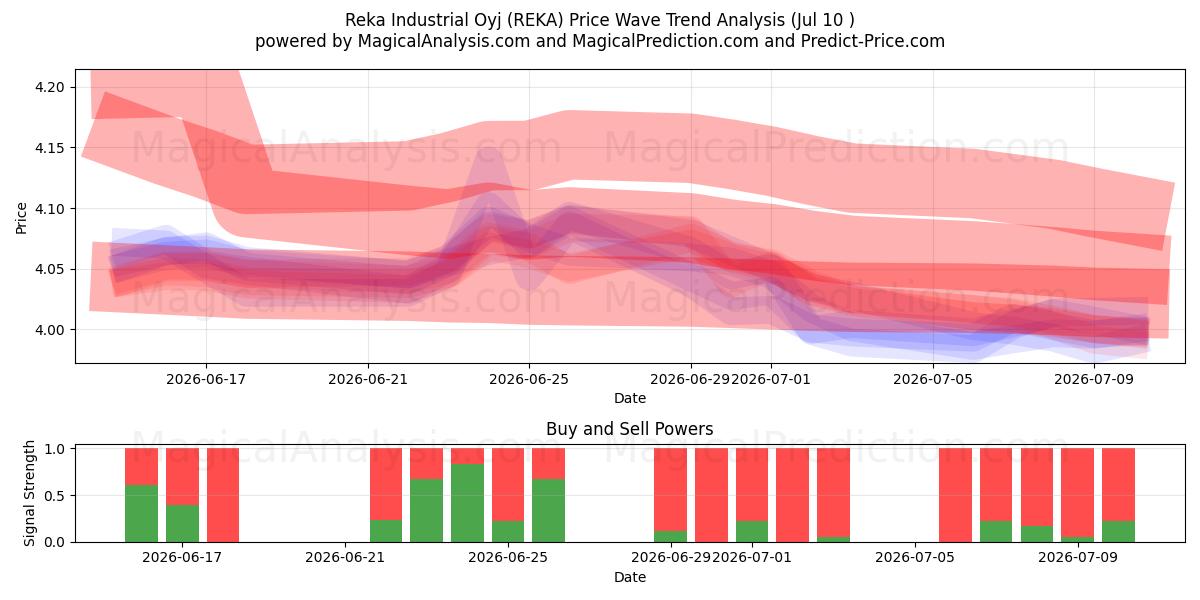Click the tallest green buy bar near 2026-06-24
Screen dimensions: 1200x600
(467, 503)
